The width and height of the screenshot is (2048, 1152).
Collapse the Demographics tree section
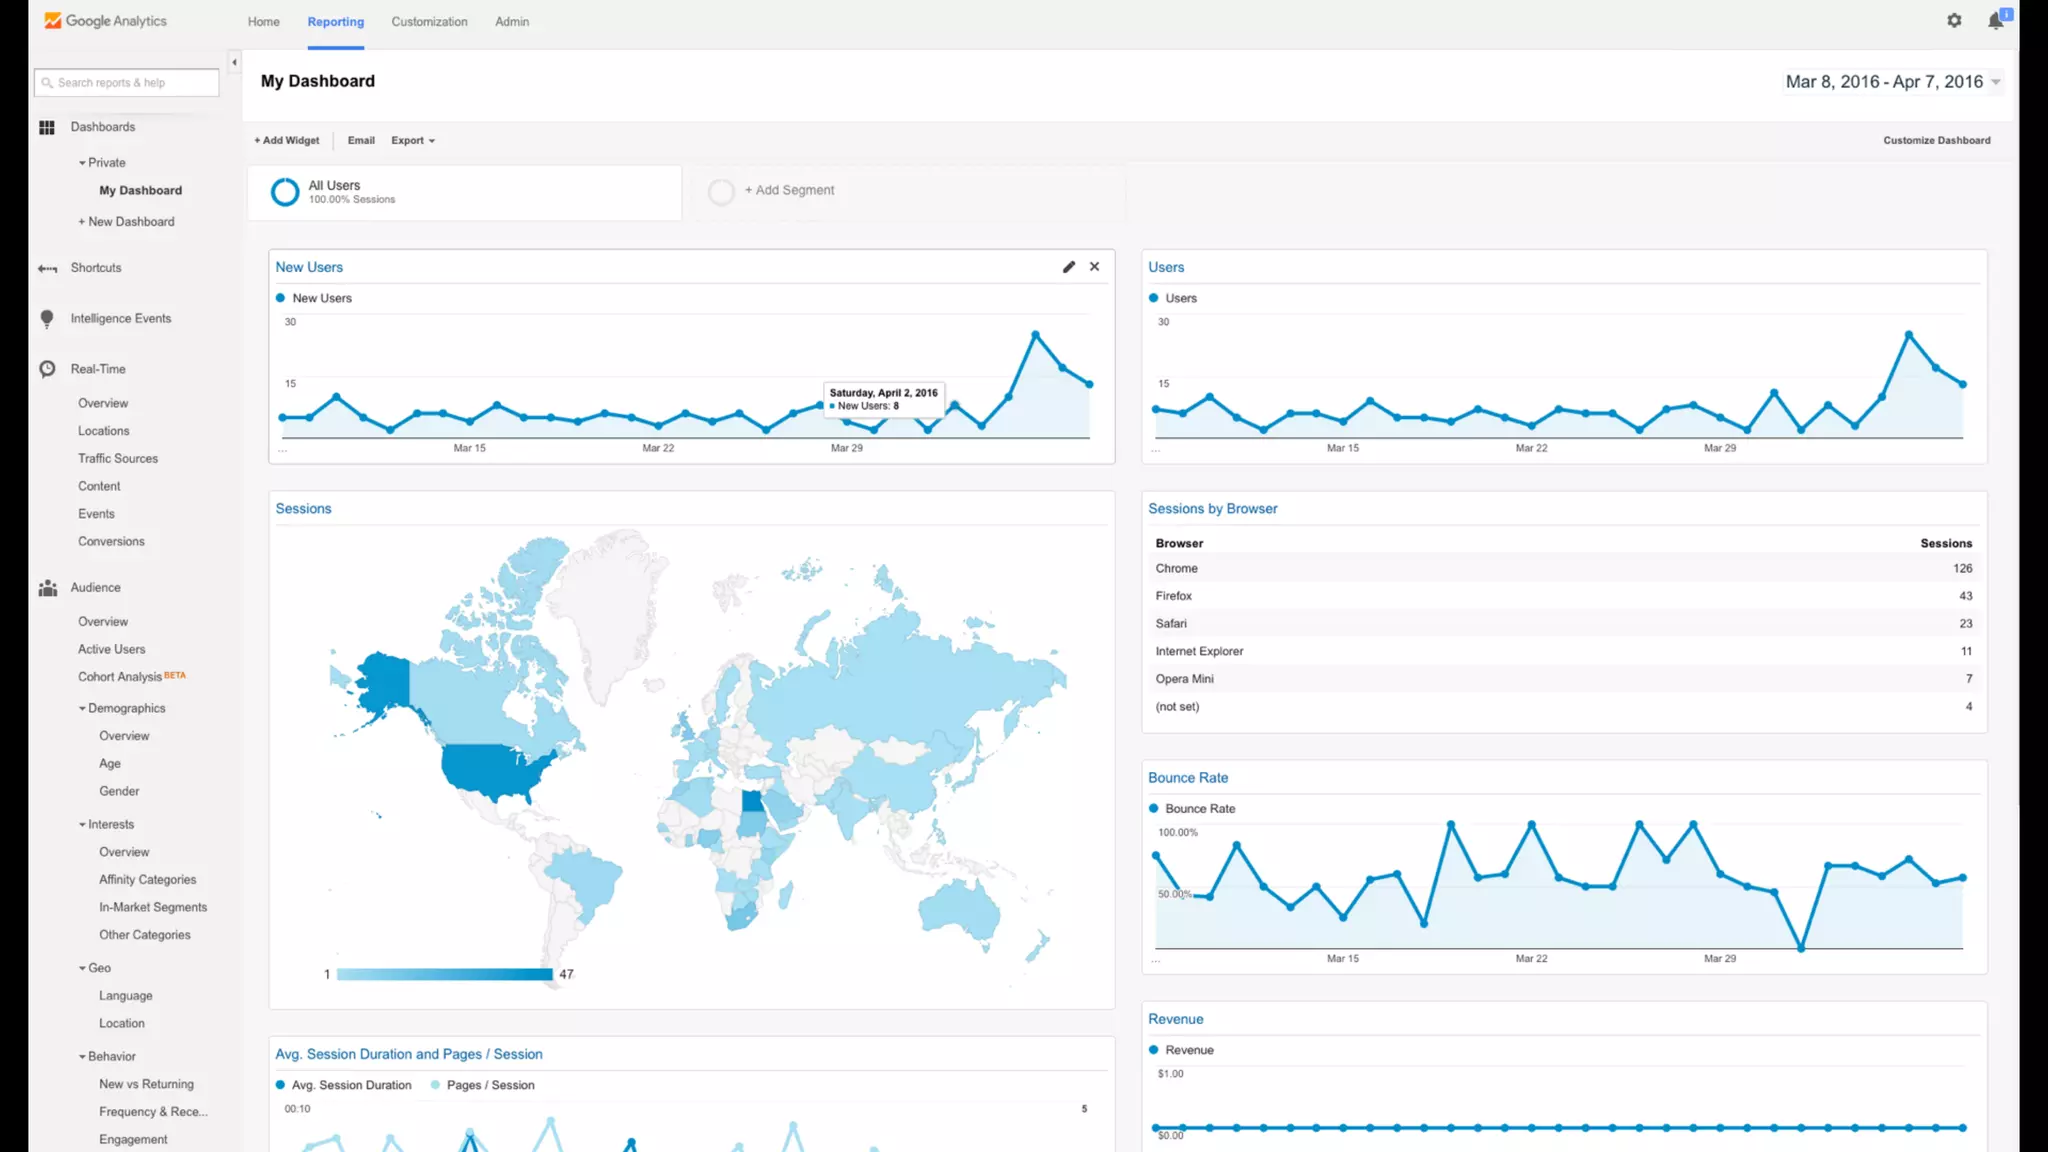point(83,708)
